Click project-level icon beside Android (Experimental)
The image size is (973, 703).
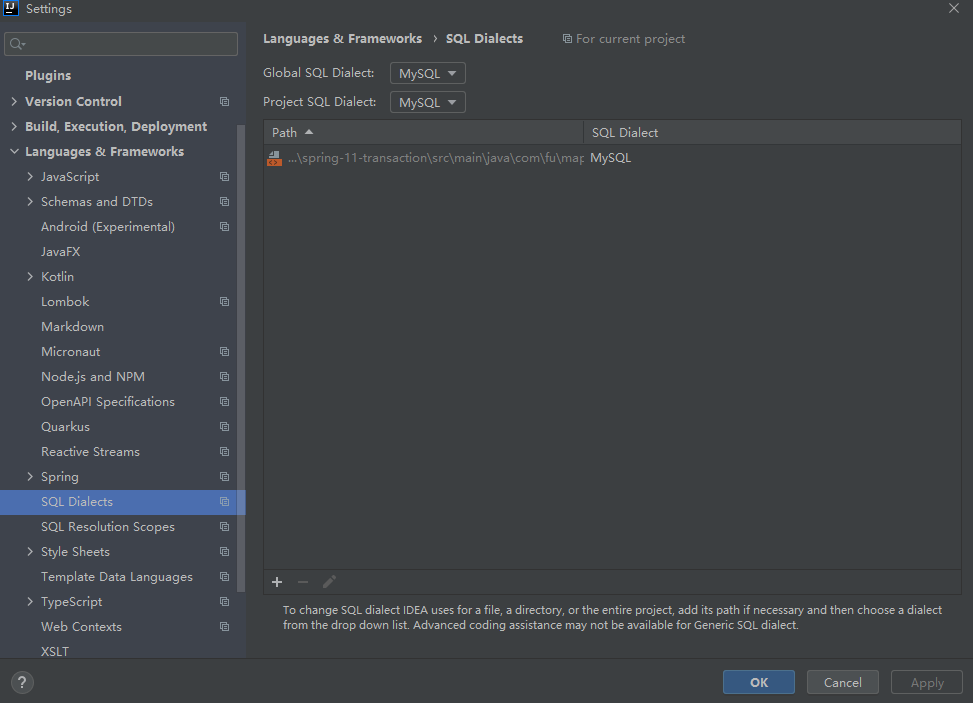pos(225,226)
